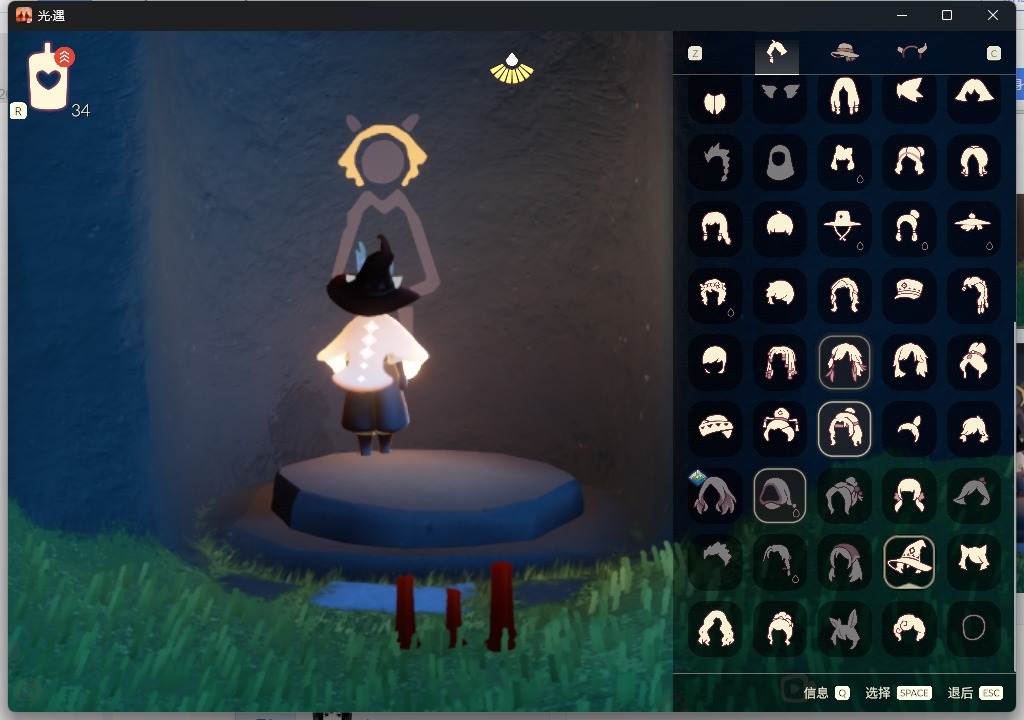Go back using 退后 ESC button

point(975,693)
